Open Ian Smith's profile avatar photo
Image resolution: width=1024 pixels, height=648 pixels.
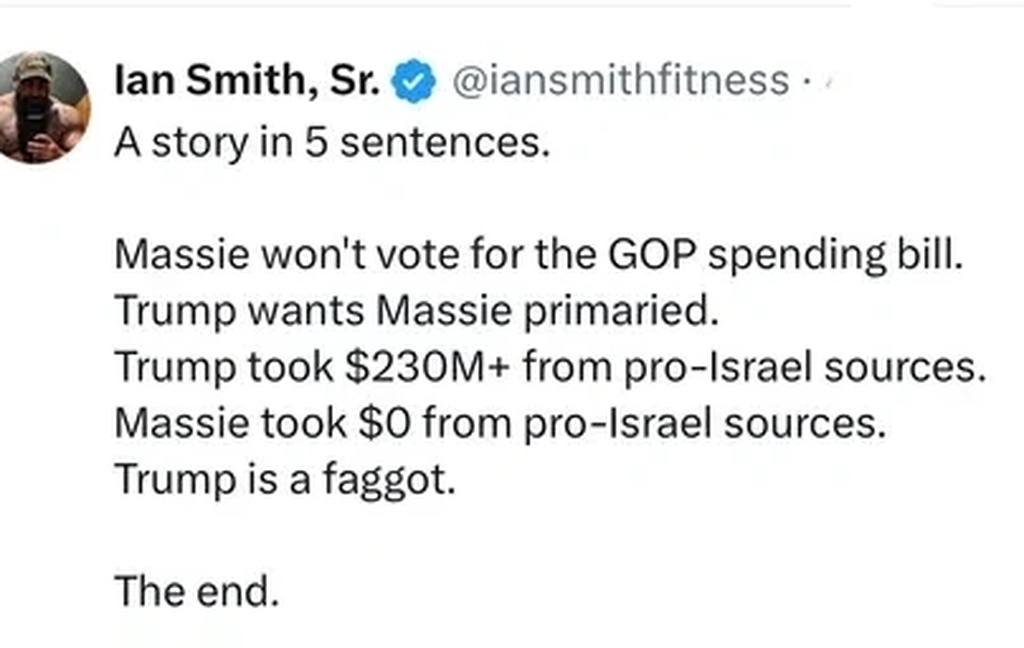pos(41,108)
